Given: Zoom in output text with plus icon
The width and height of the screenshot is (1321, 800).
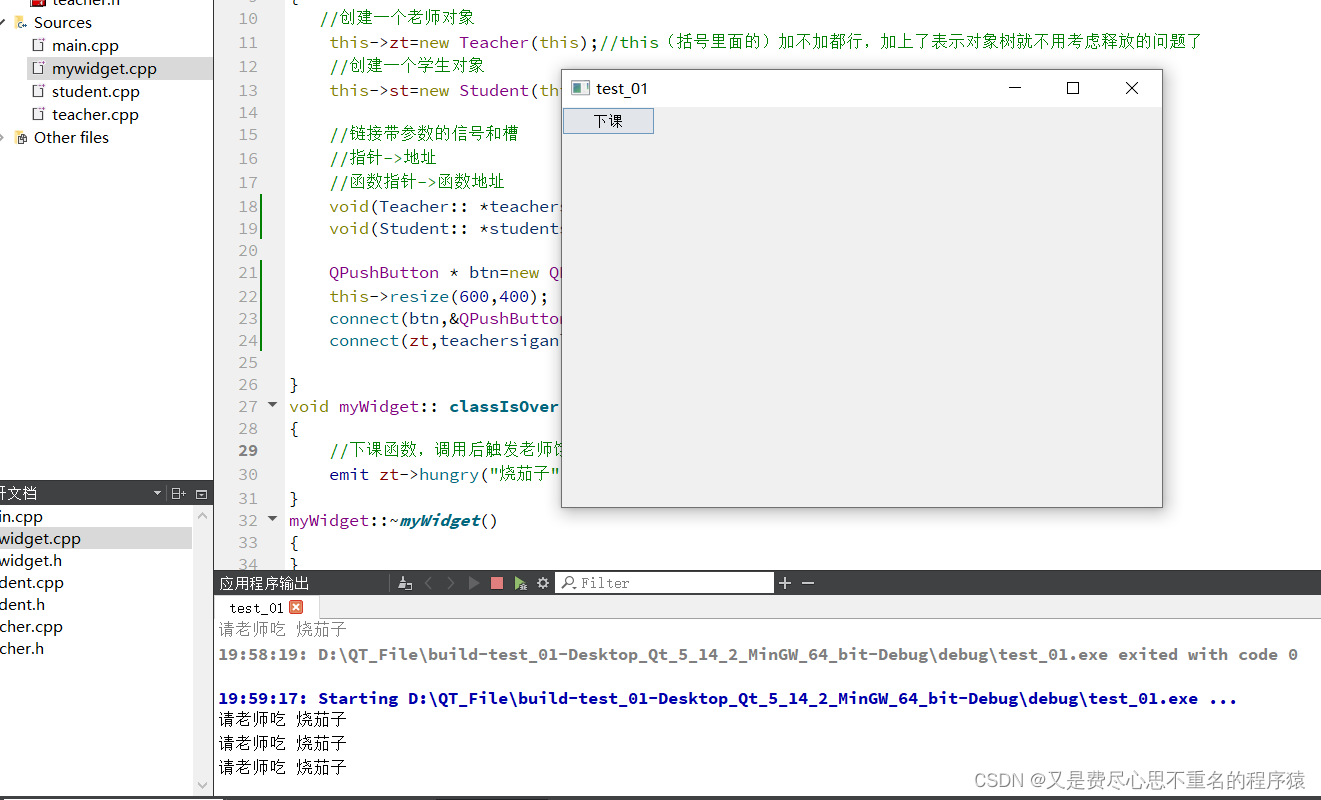Looking at the screenshot, I should 785,583.
